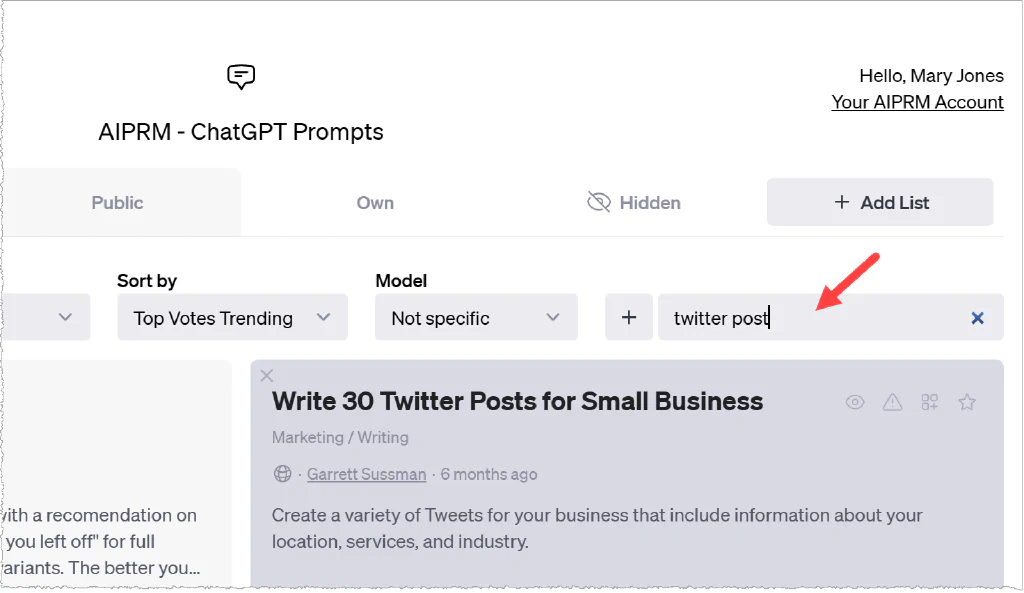Open Garrett Sussman author link
The image size is (1024, 593).
(366, 474)
